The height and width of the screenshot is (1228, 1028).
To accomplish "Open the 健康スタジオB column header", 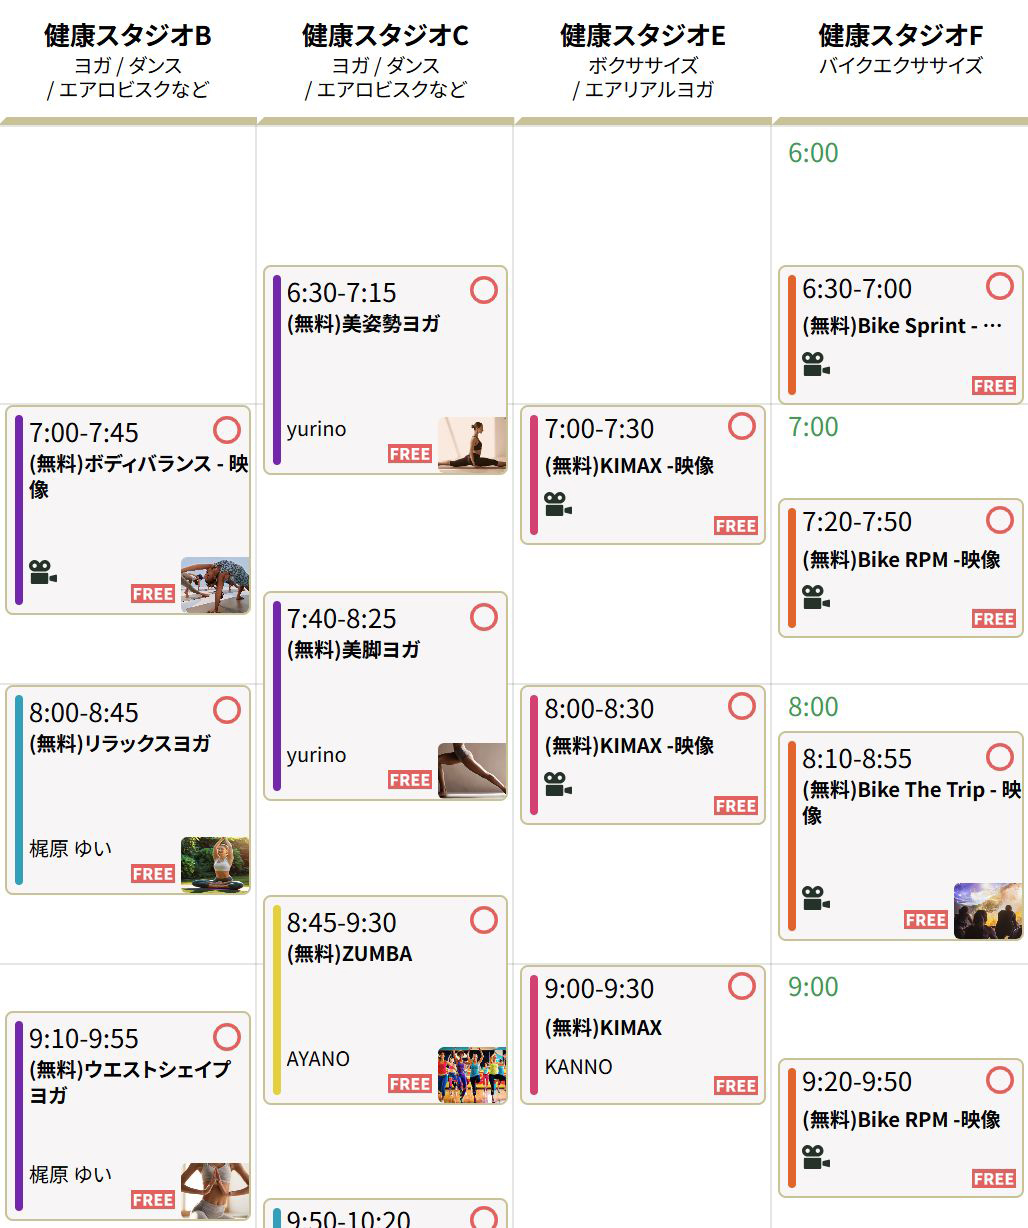I will pyautogui.click(x=128, y=36).
